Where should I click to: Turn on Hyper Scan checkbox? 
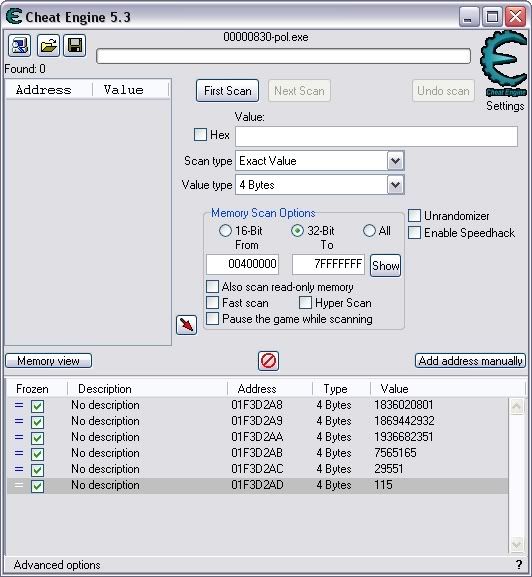point(305,302)
